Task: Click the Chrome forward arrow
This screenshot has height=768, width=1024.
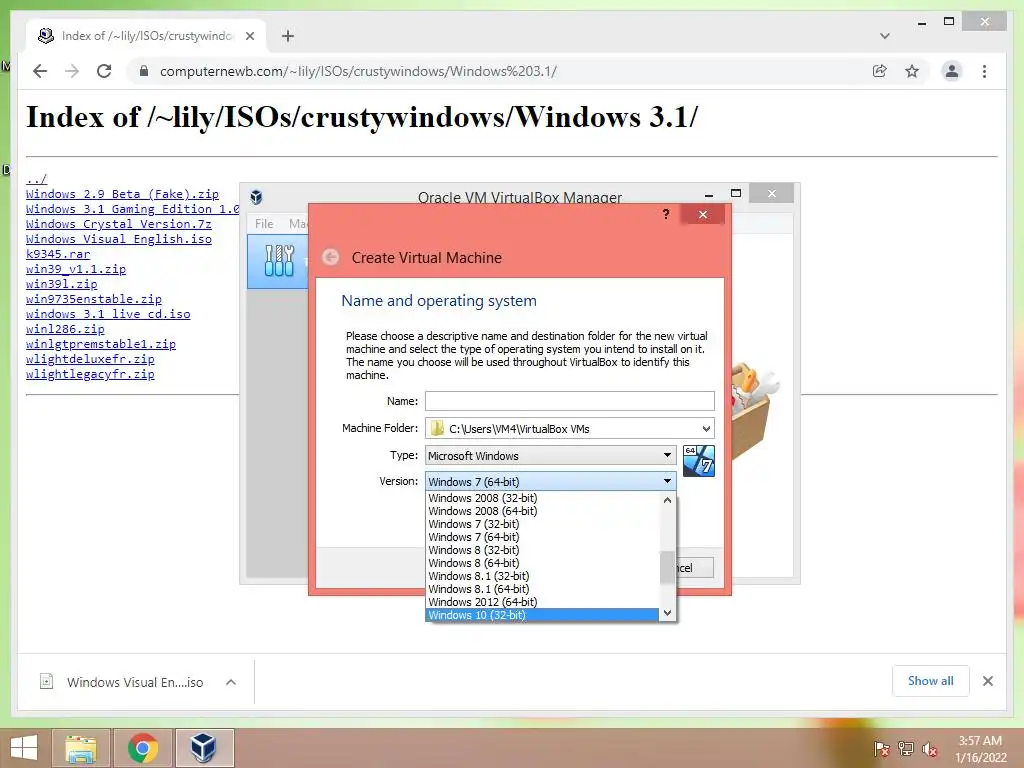Action: (72, 71)
